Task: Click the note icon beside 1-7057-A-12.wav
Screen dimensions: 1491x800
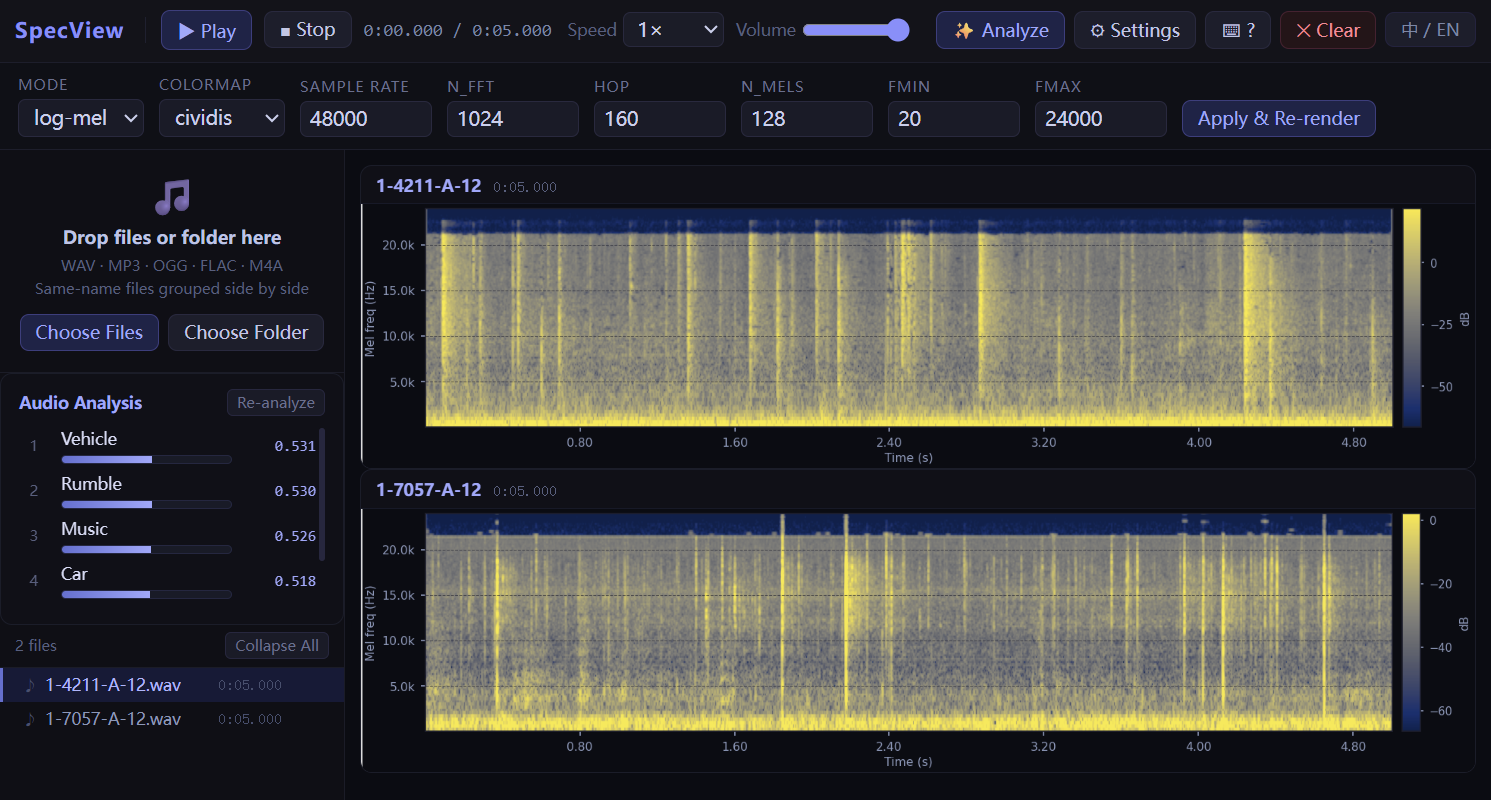Action: click(30, 719)
